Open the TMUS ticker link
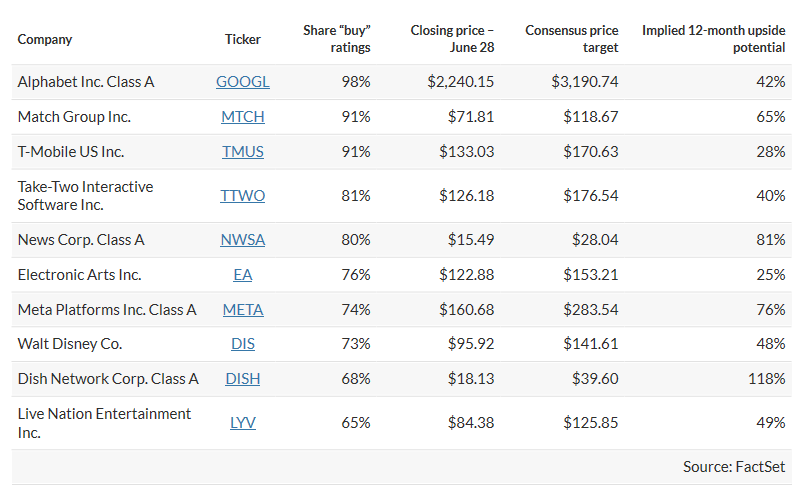This screenshot has width=804, height=496. pyautogui.click(x=243, y=152)
